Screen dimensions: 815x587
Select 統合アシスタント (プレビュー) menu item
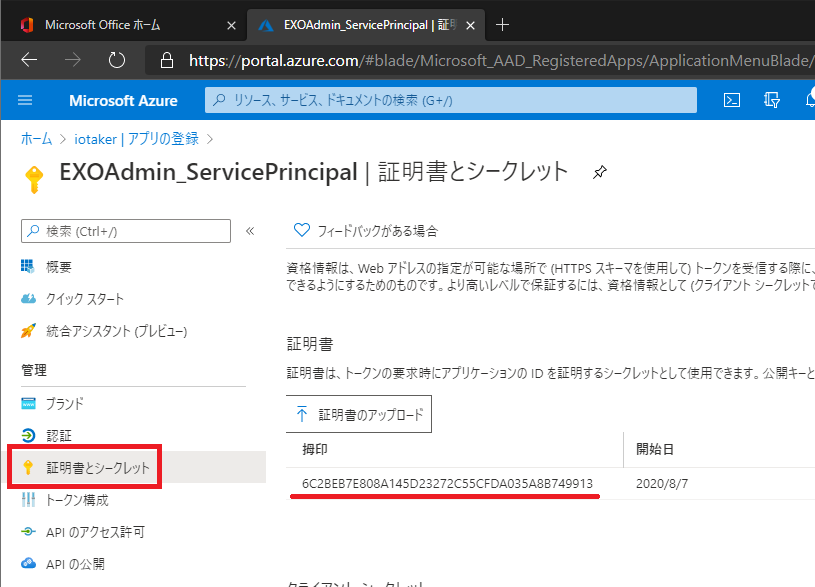click(x=115, y=331)
